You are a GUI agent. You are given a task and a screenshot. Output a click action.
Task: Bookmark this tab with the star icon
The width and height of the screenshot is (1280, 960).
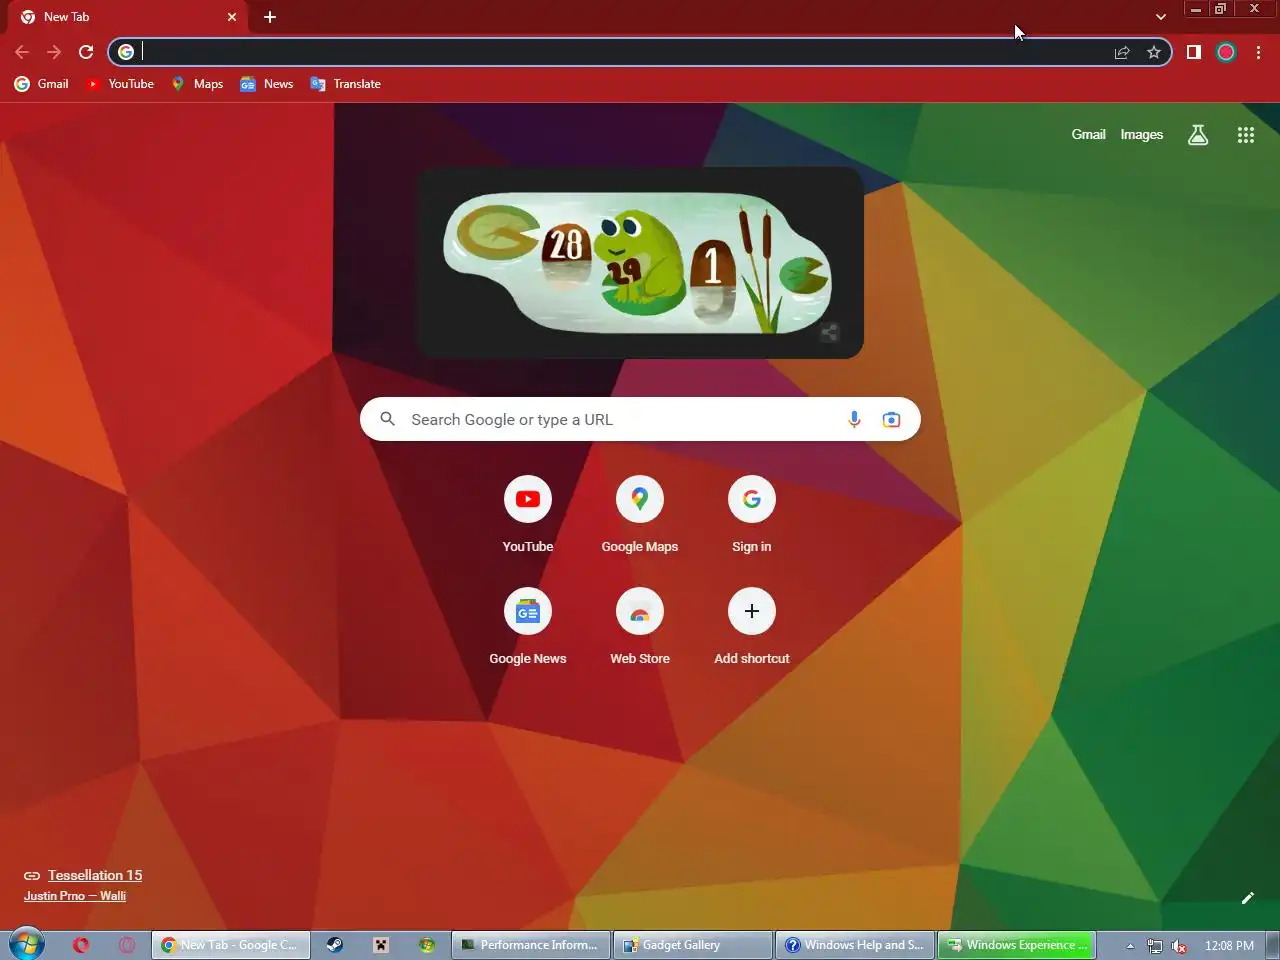(1154, 52)
